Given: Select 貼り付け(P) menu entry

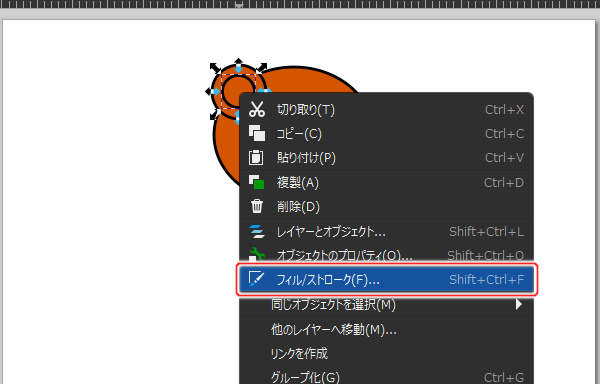Looking at the screenshot, I should point(386,158).
